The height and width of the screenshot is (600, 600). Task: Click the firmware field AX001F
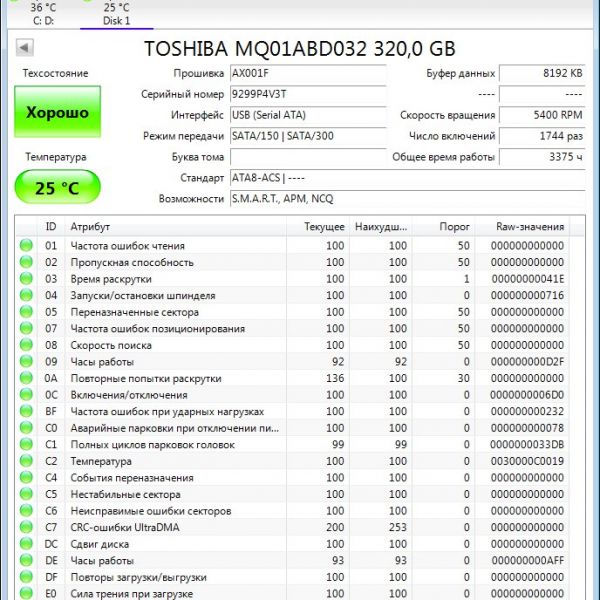tap(308, 73)
